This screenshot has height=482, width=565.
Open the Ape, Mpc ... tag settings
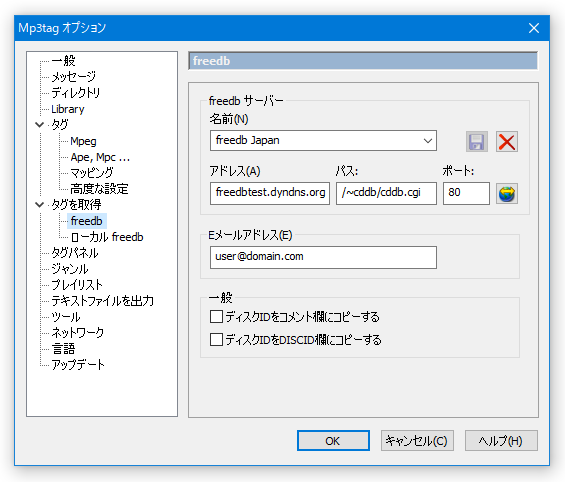coord(100,157)
